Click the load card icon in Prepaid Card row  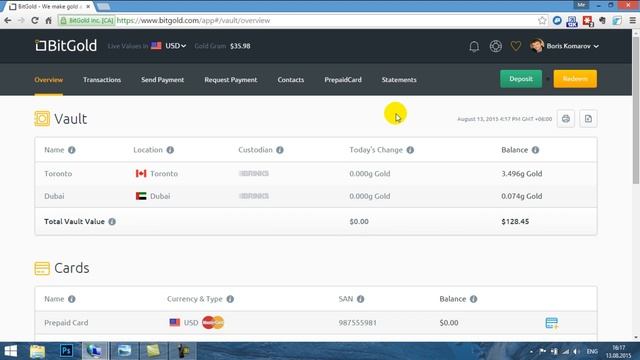[551, 323]
